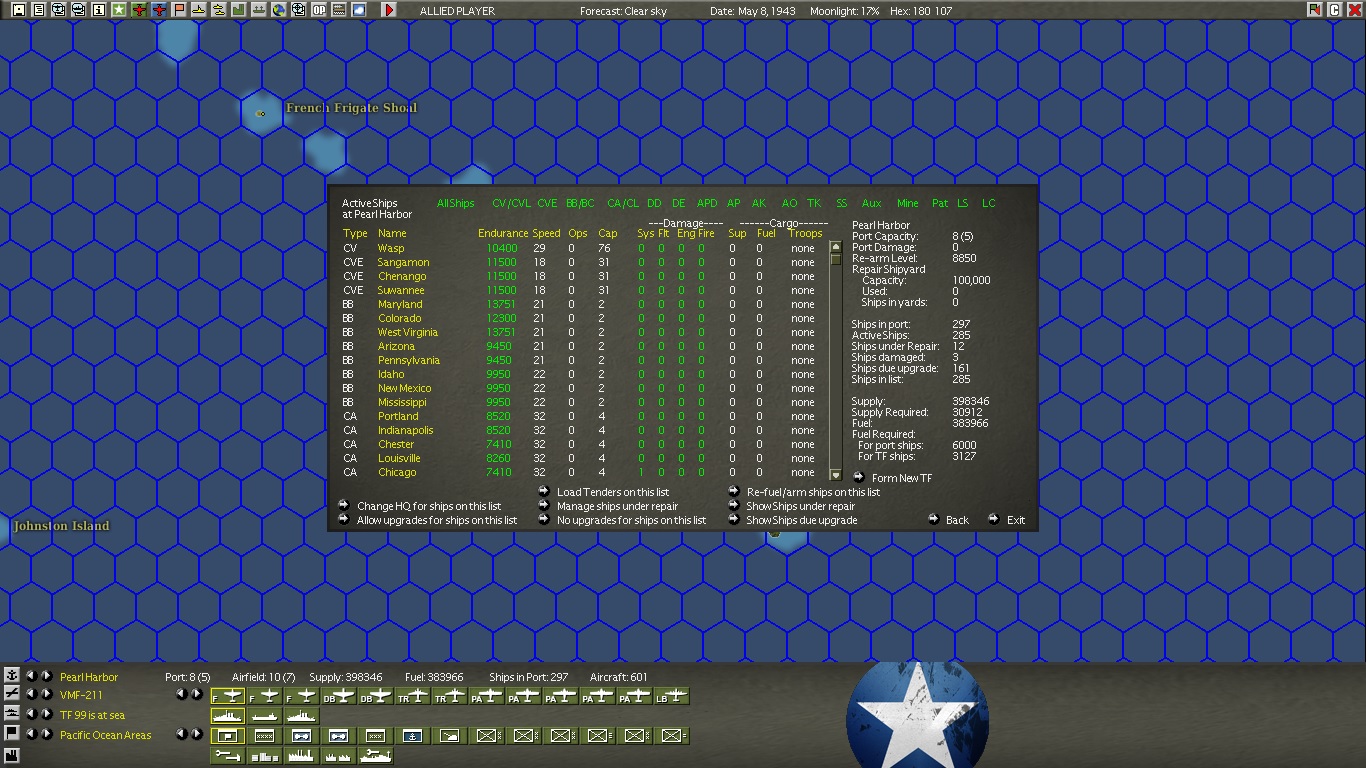Image resolution: width=1366 pixels, height=768 pixels.
Task: Open the globe icon in the toolbar
Action: click(x=279, y=10)
